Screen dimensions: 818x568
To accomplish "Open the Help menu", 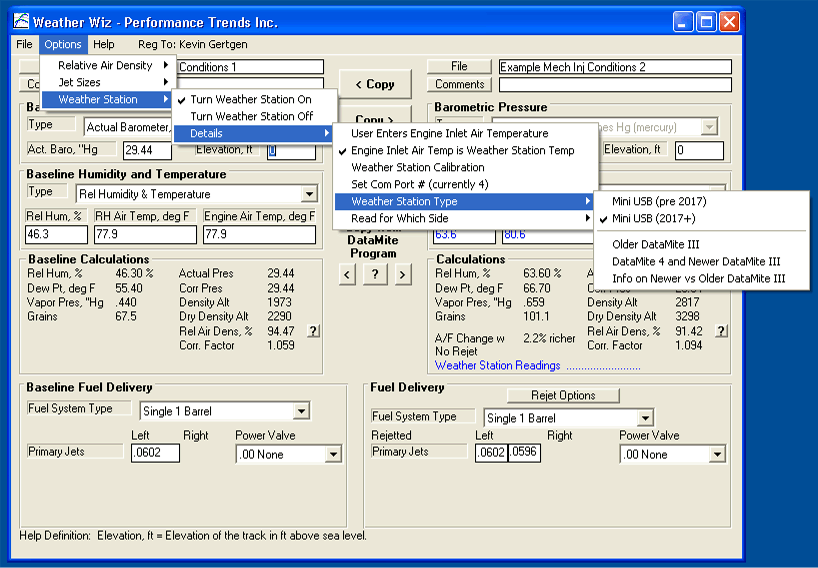I will [104, 44].
